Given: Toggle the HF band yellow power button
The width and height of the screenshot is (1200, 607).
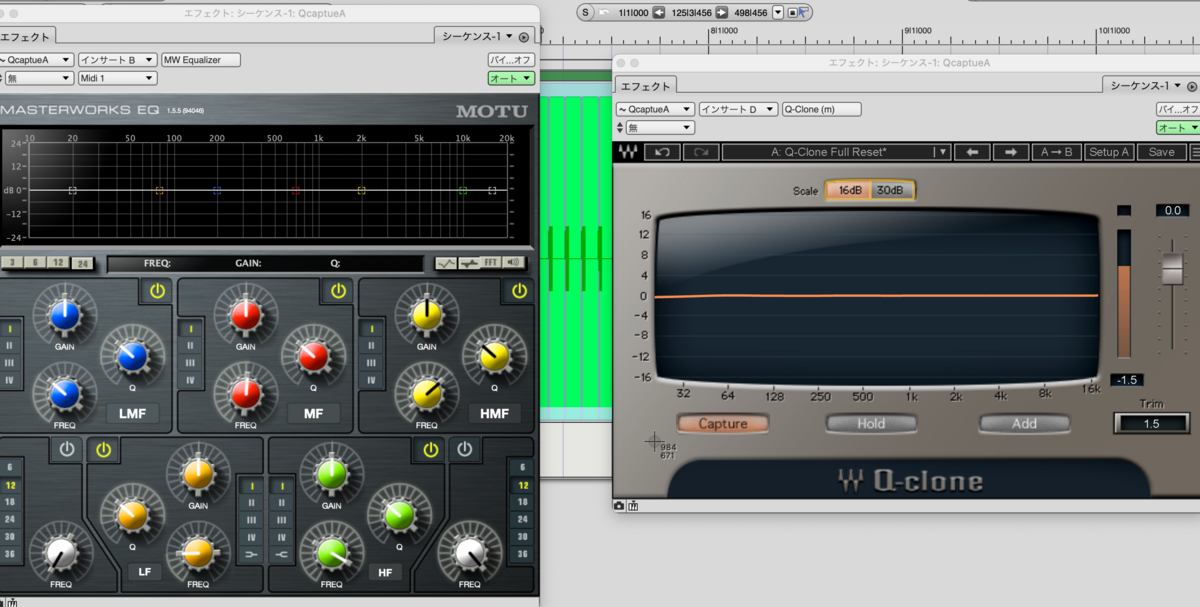Looking at the screenshot, I should pyautogui.click(x=430, y=449).
